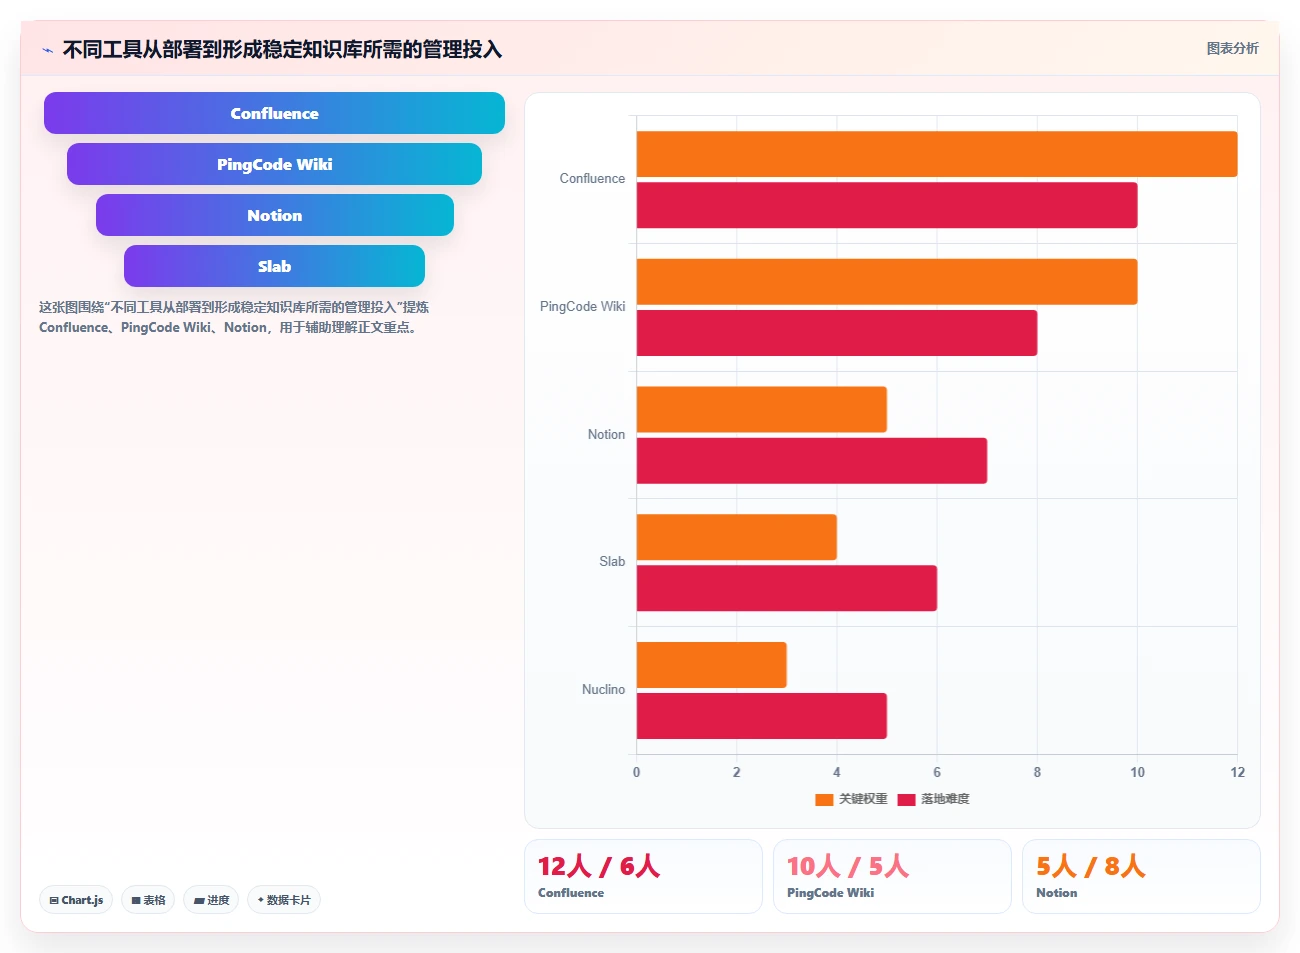
Task: Click the small icon before the page title
Action: tap(47, 50)
